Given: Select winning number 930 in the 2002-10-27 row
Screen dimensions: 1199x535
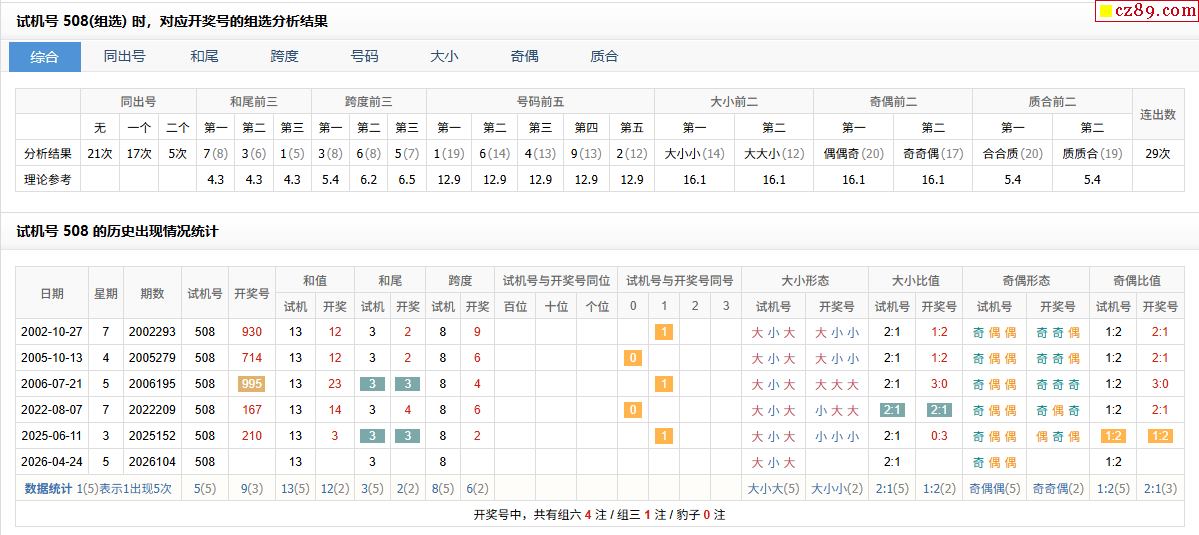Looking at the screenshot, I should [252, 332].
